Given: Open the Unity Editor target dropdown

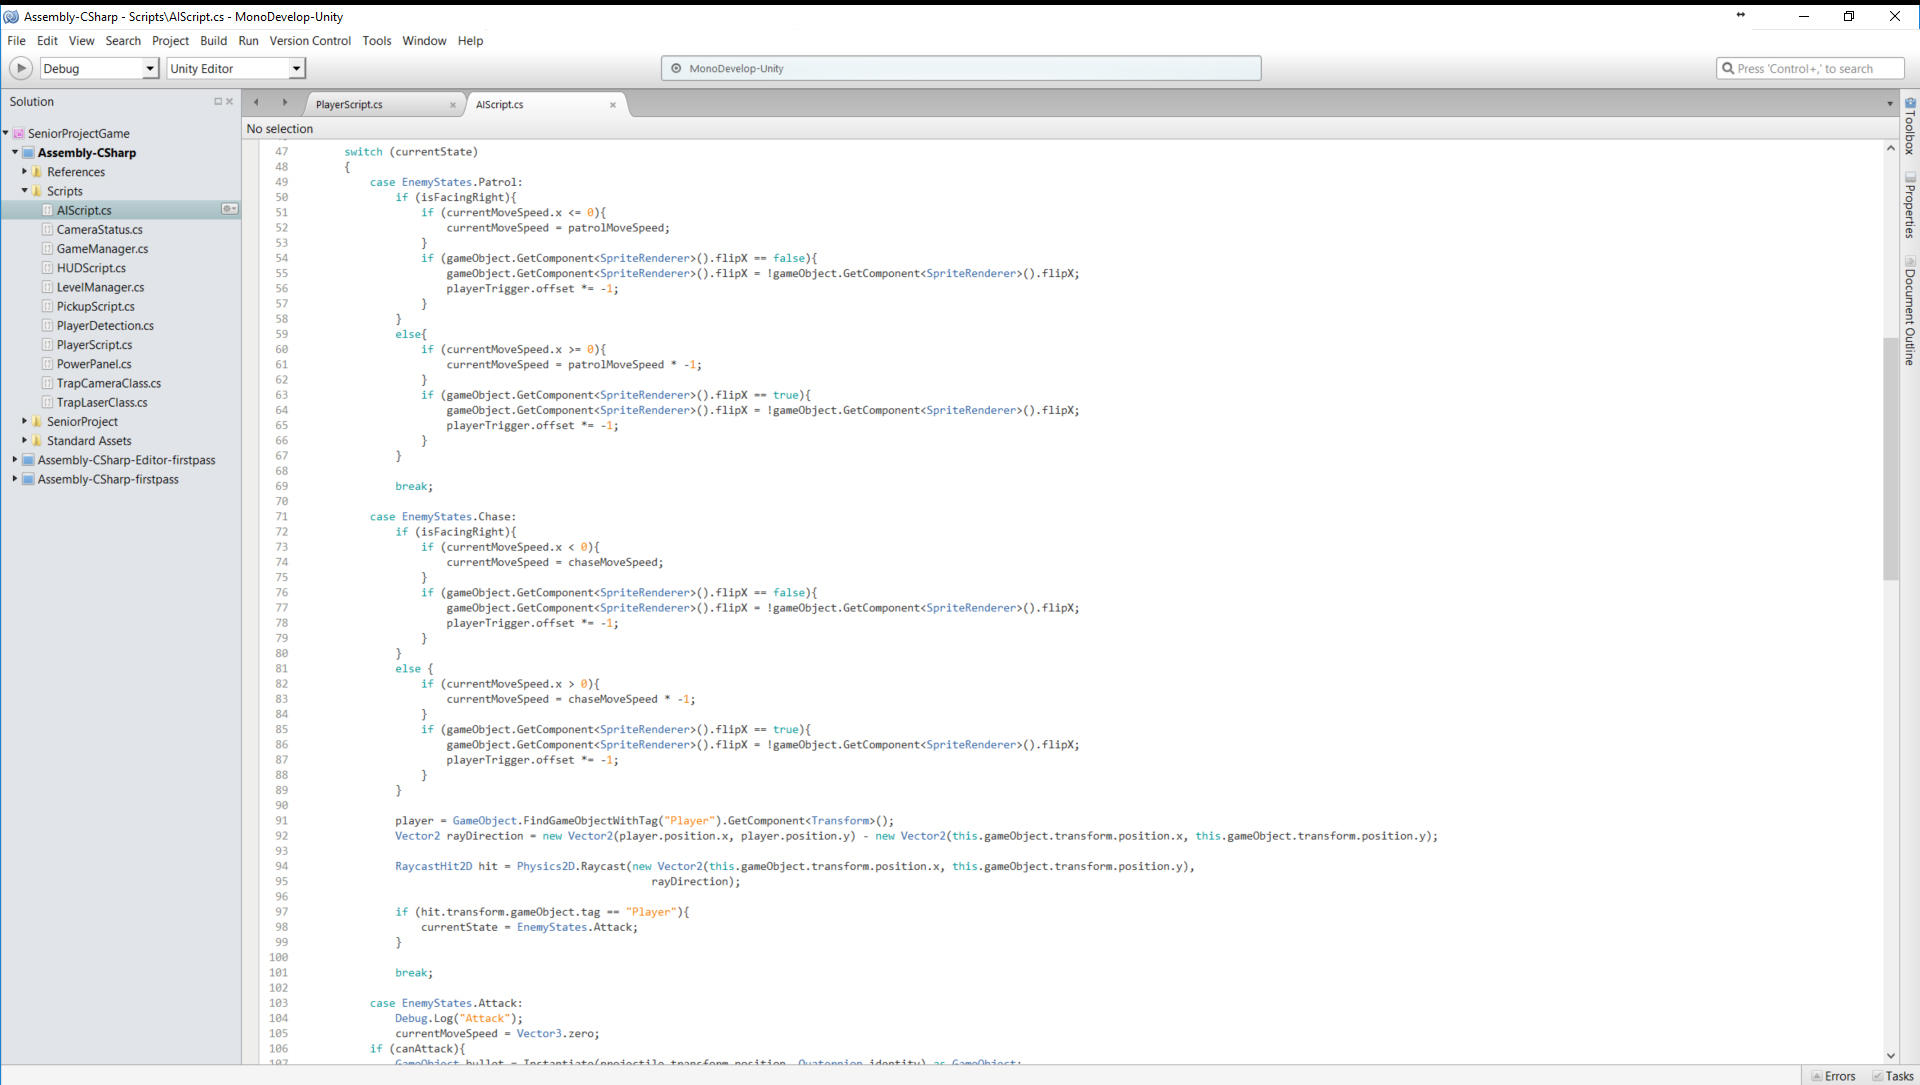Looking at the screenshot, I should (296, 68).
